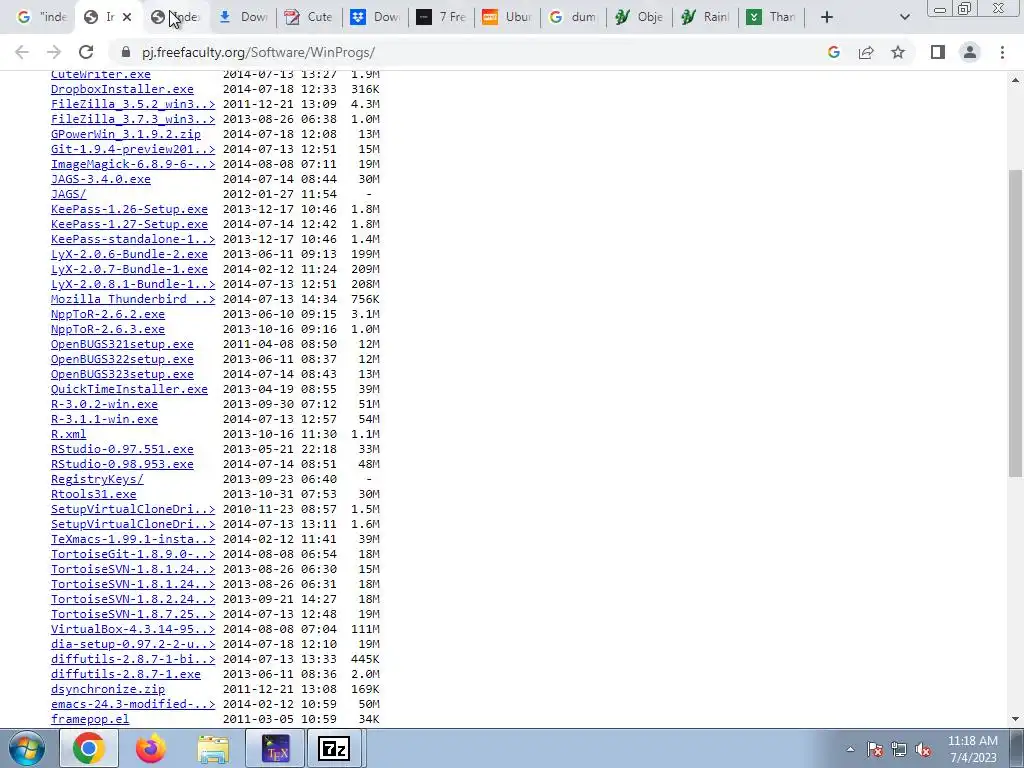Click the Google icon in the address bar

834,52
